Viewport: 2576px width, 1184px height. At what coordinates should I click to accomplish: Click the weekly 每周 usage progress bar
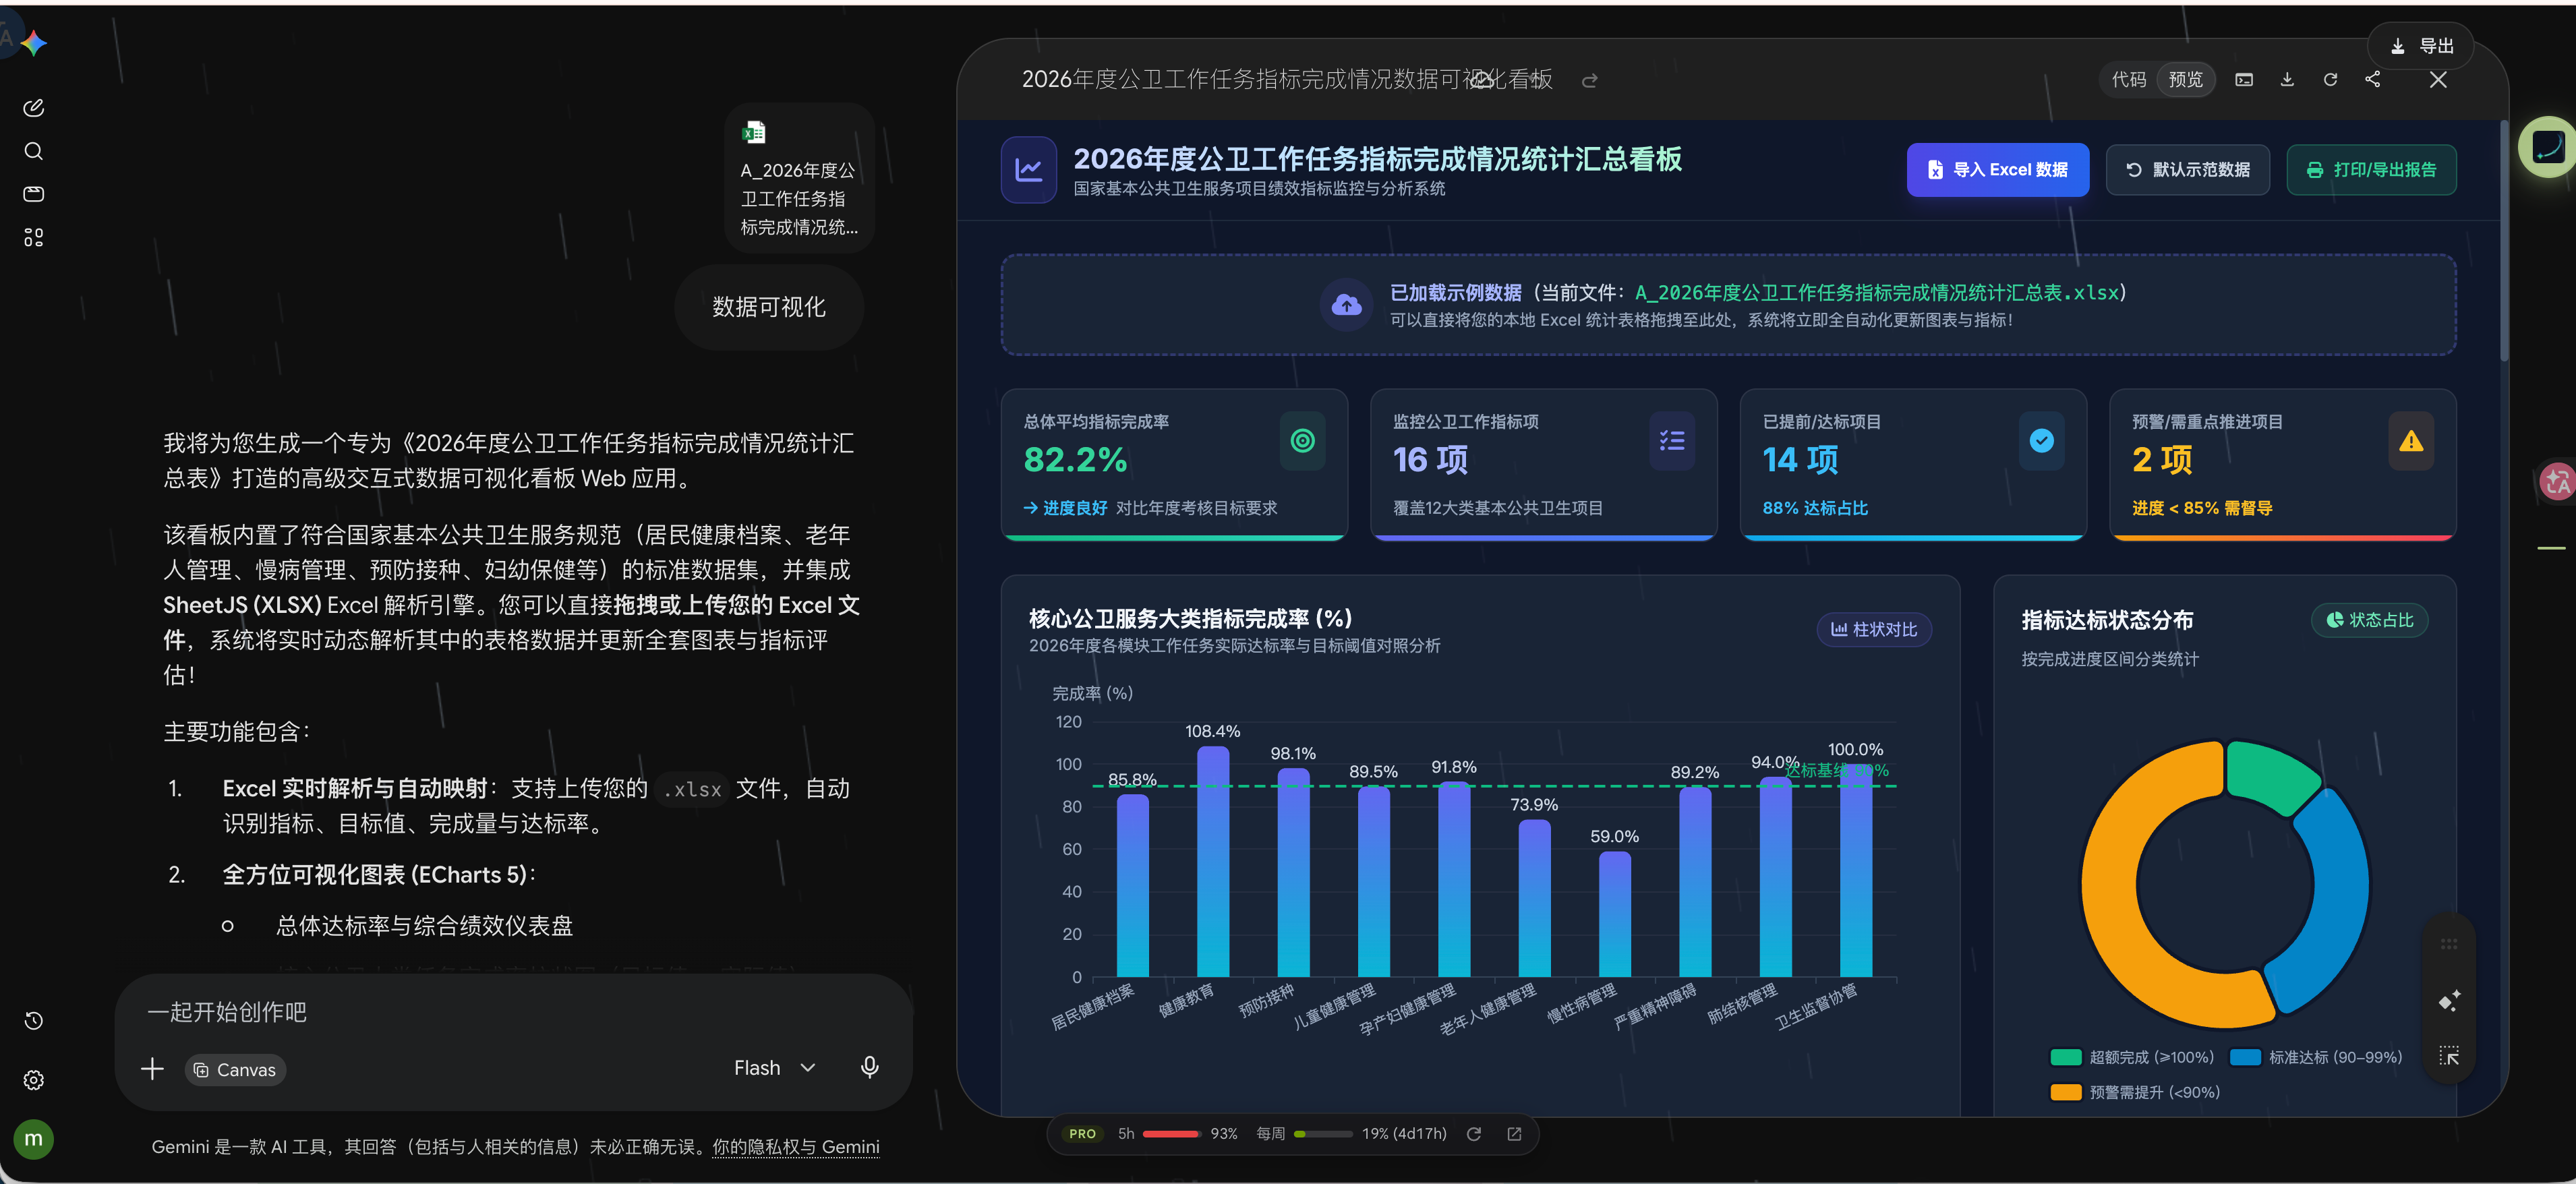[x=1323, y=1134]
